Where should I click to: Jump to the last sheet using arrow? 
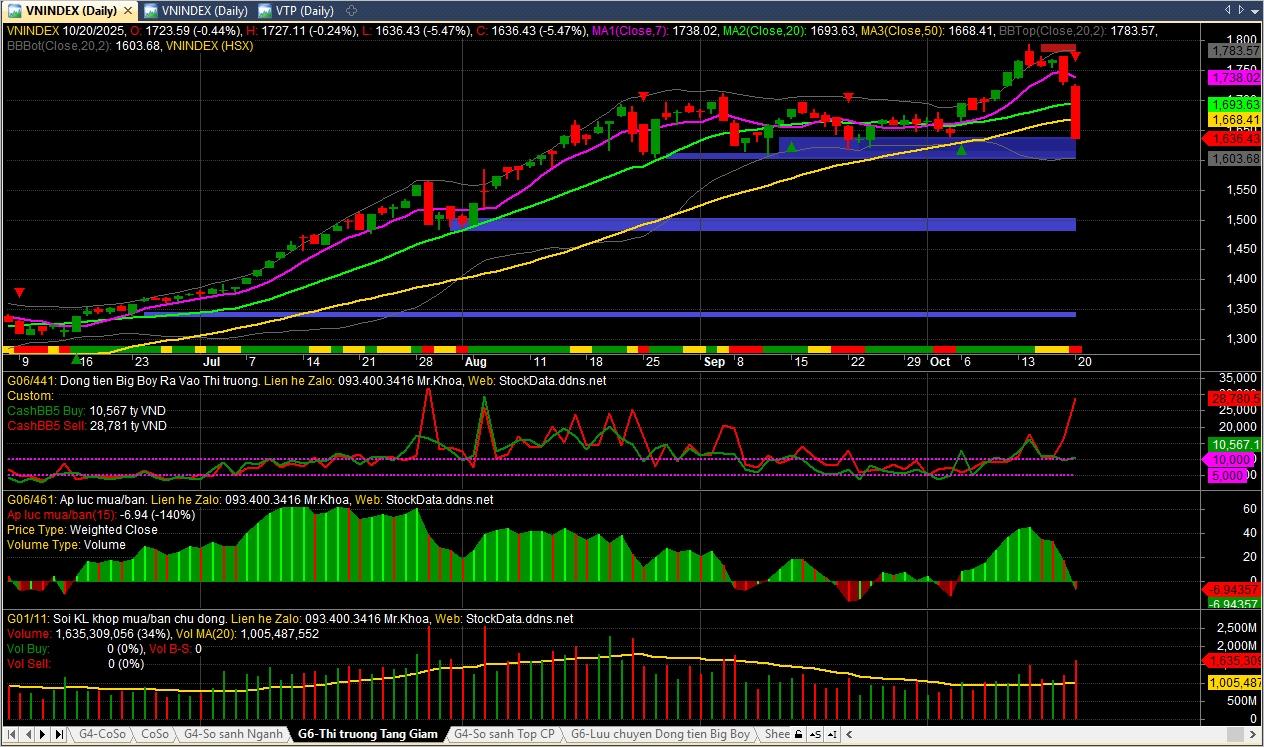[x=59, y=734]
